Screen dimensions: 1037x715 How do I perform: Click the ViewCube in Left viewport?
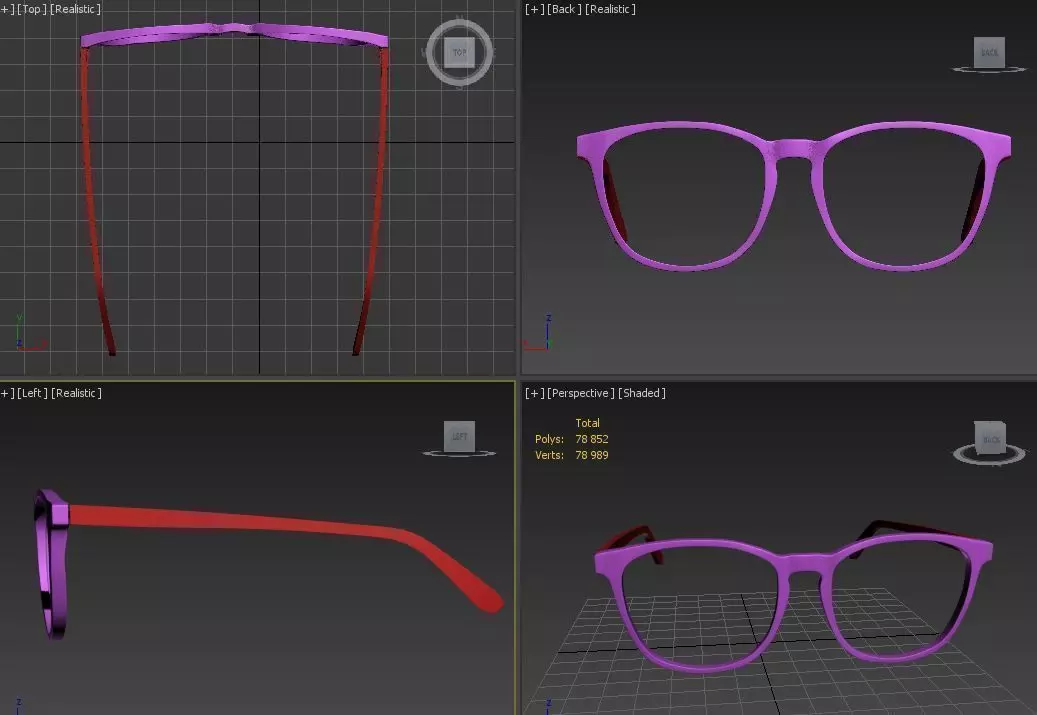(459, 437)
